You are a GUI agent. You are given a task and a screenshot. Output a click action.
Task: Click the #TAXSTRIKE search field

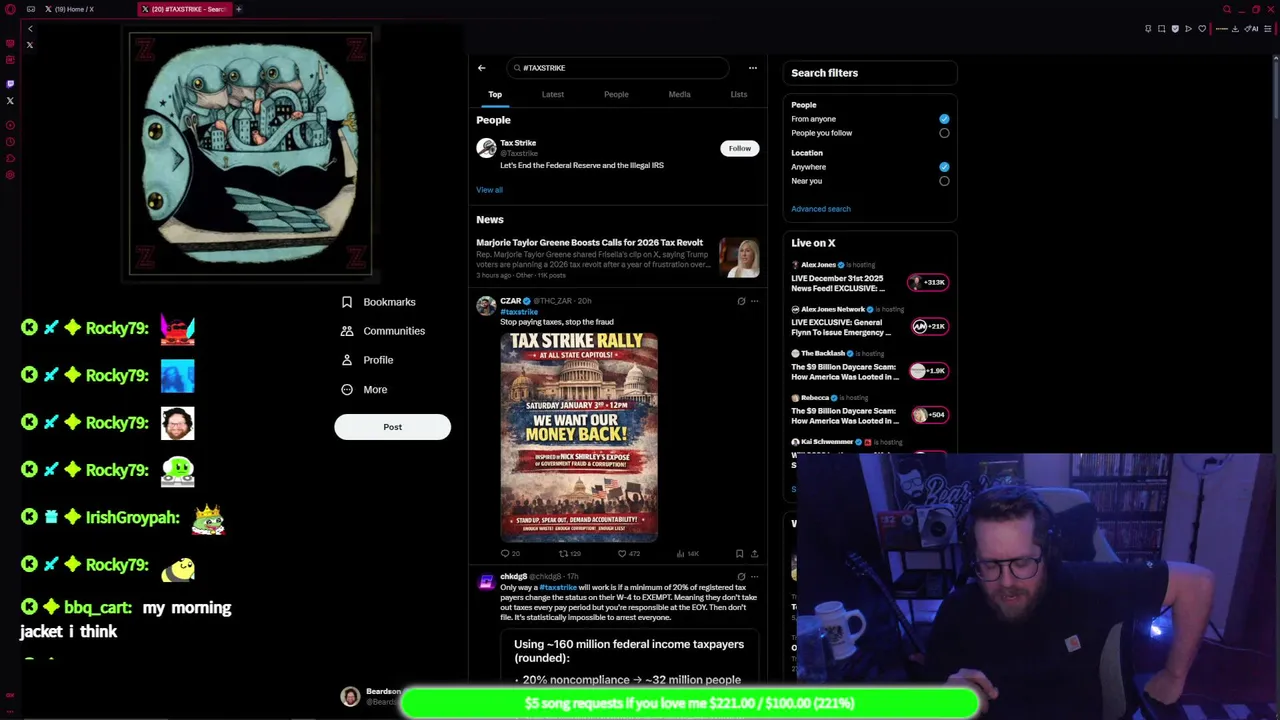[x=618, y=68]
